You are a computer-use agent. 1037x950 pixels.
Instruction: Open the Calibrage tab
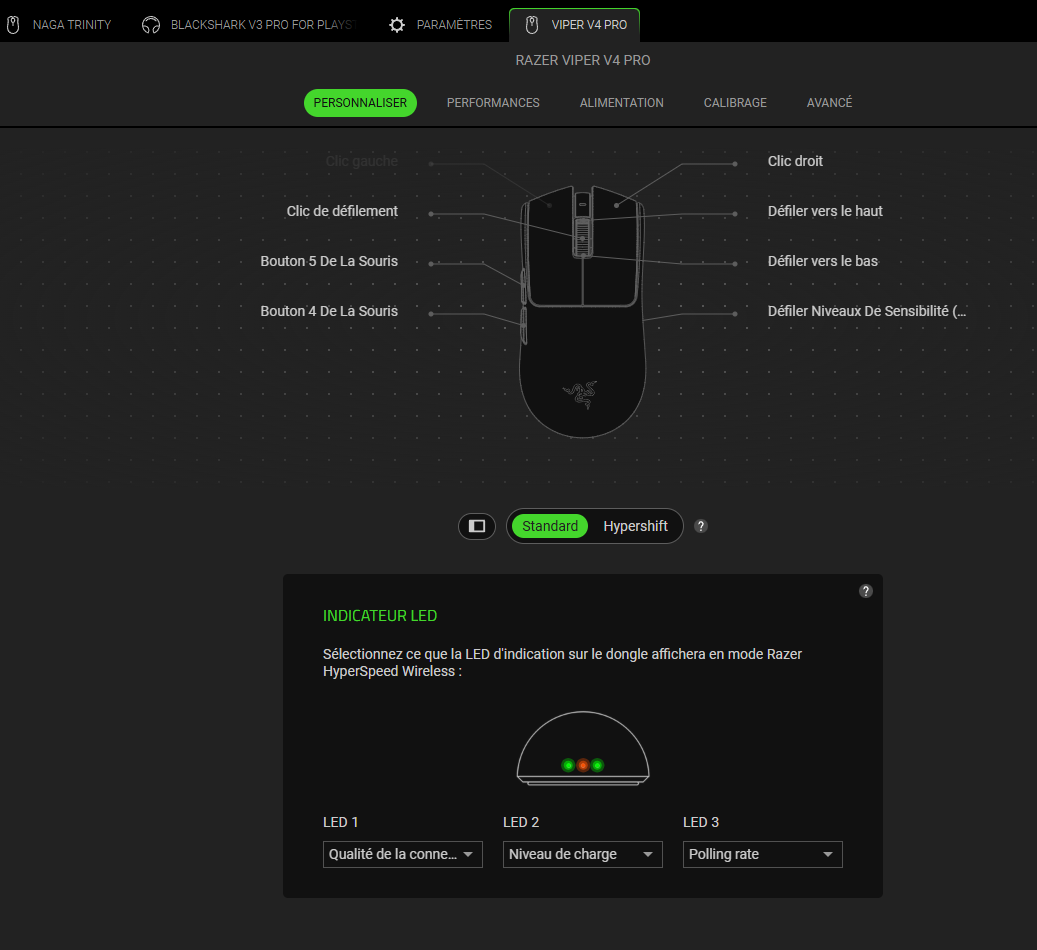(x=735, y=103)
